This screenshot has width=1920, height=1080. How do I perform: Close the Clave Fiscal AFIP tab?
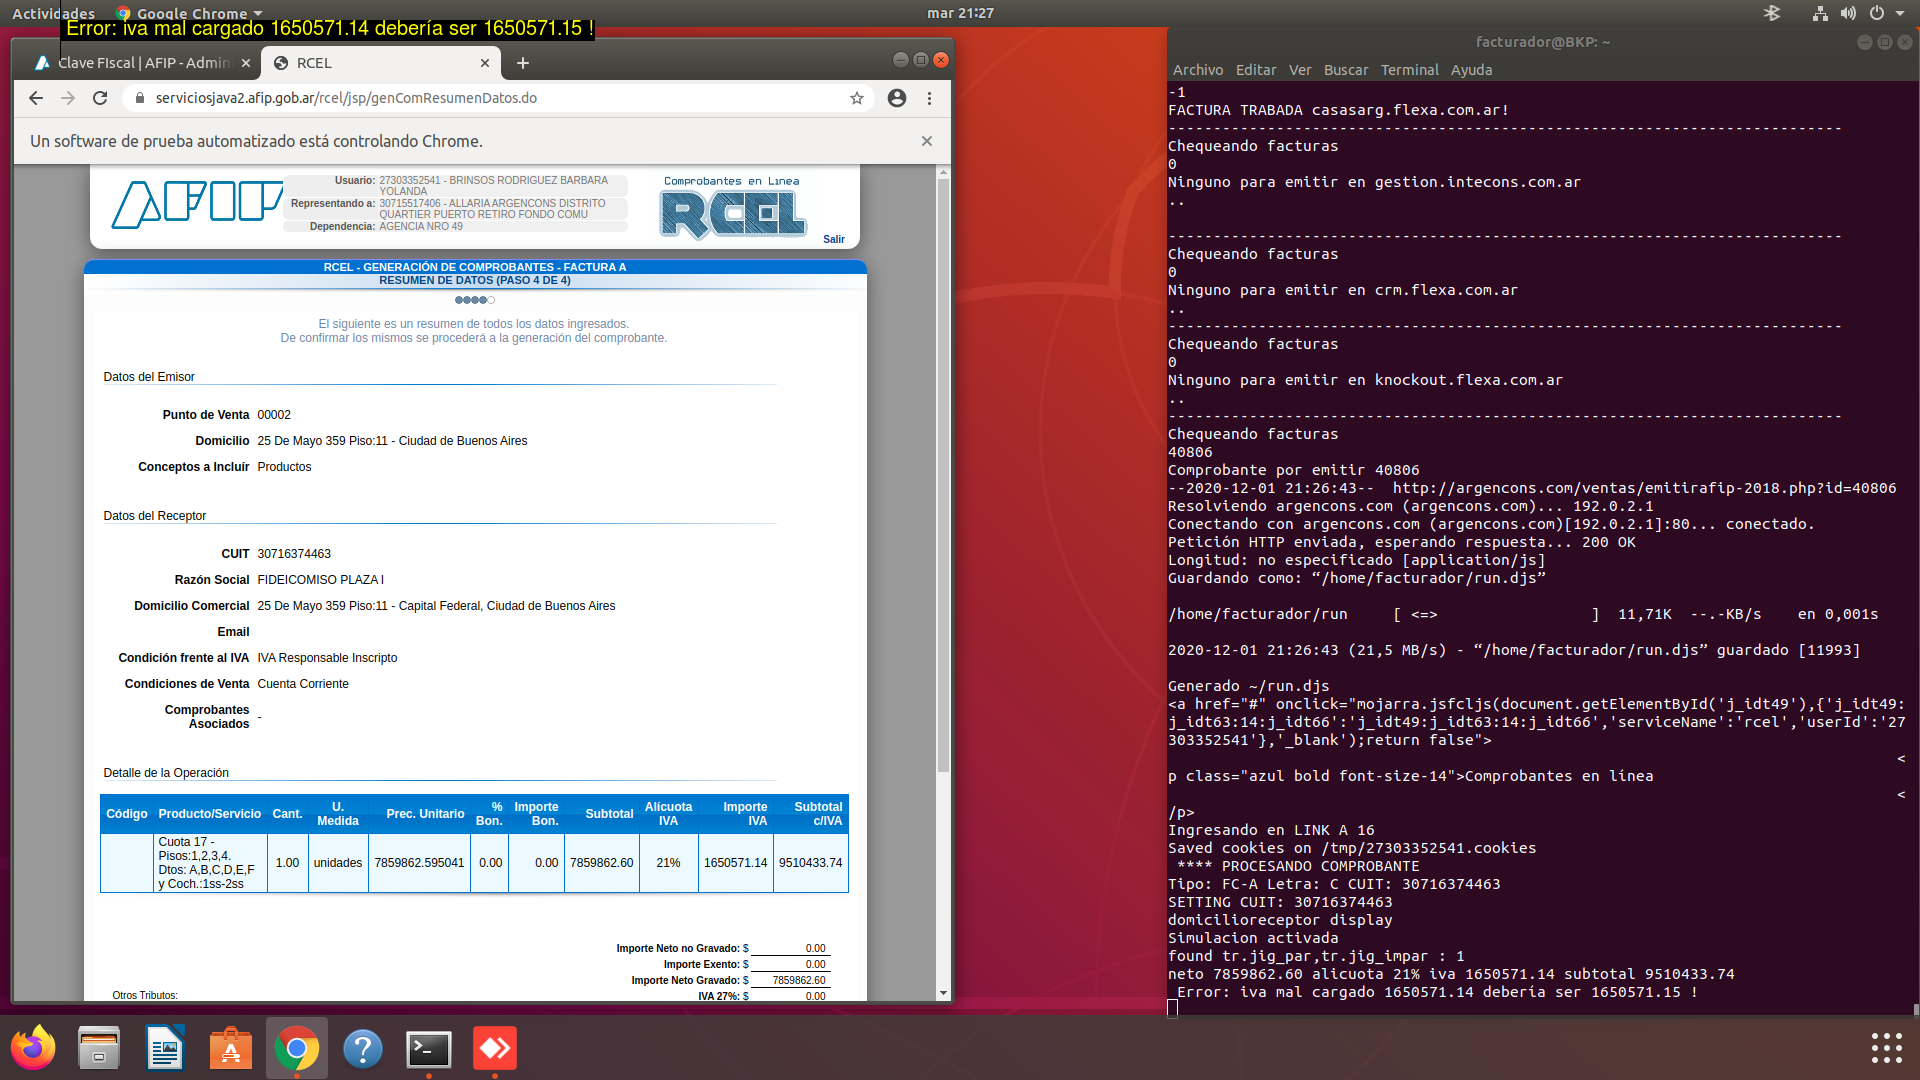[246, 63]
